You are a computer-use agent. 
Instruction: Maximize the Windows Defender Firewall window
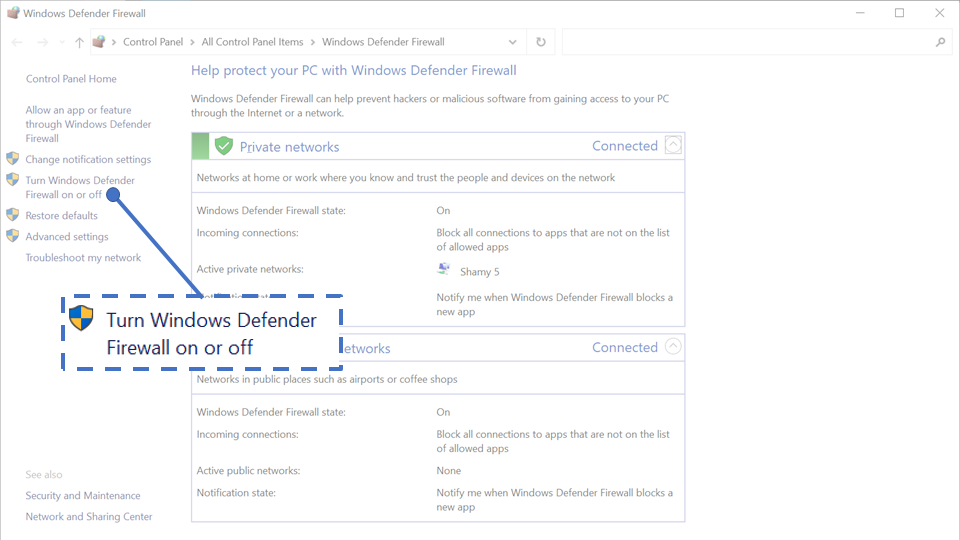tap(899, 13)
